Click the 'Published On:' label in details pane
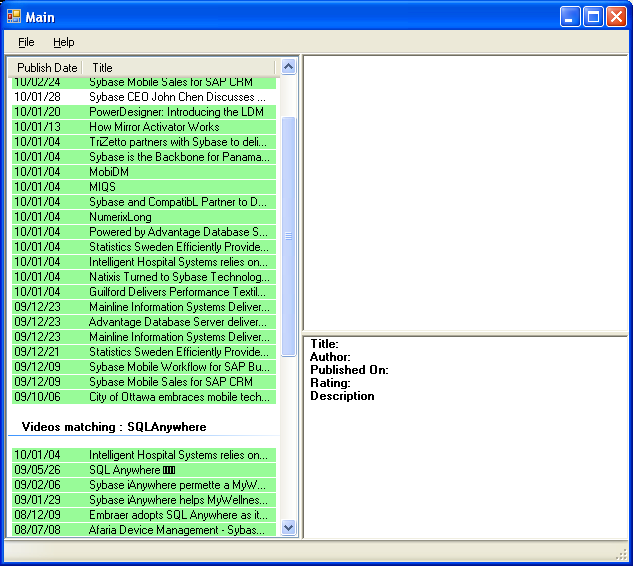 349,370
